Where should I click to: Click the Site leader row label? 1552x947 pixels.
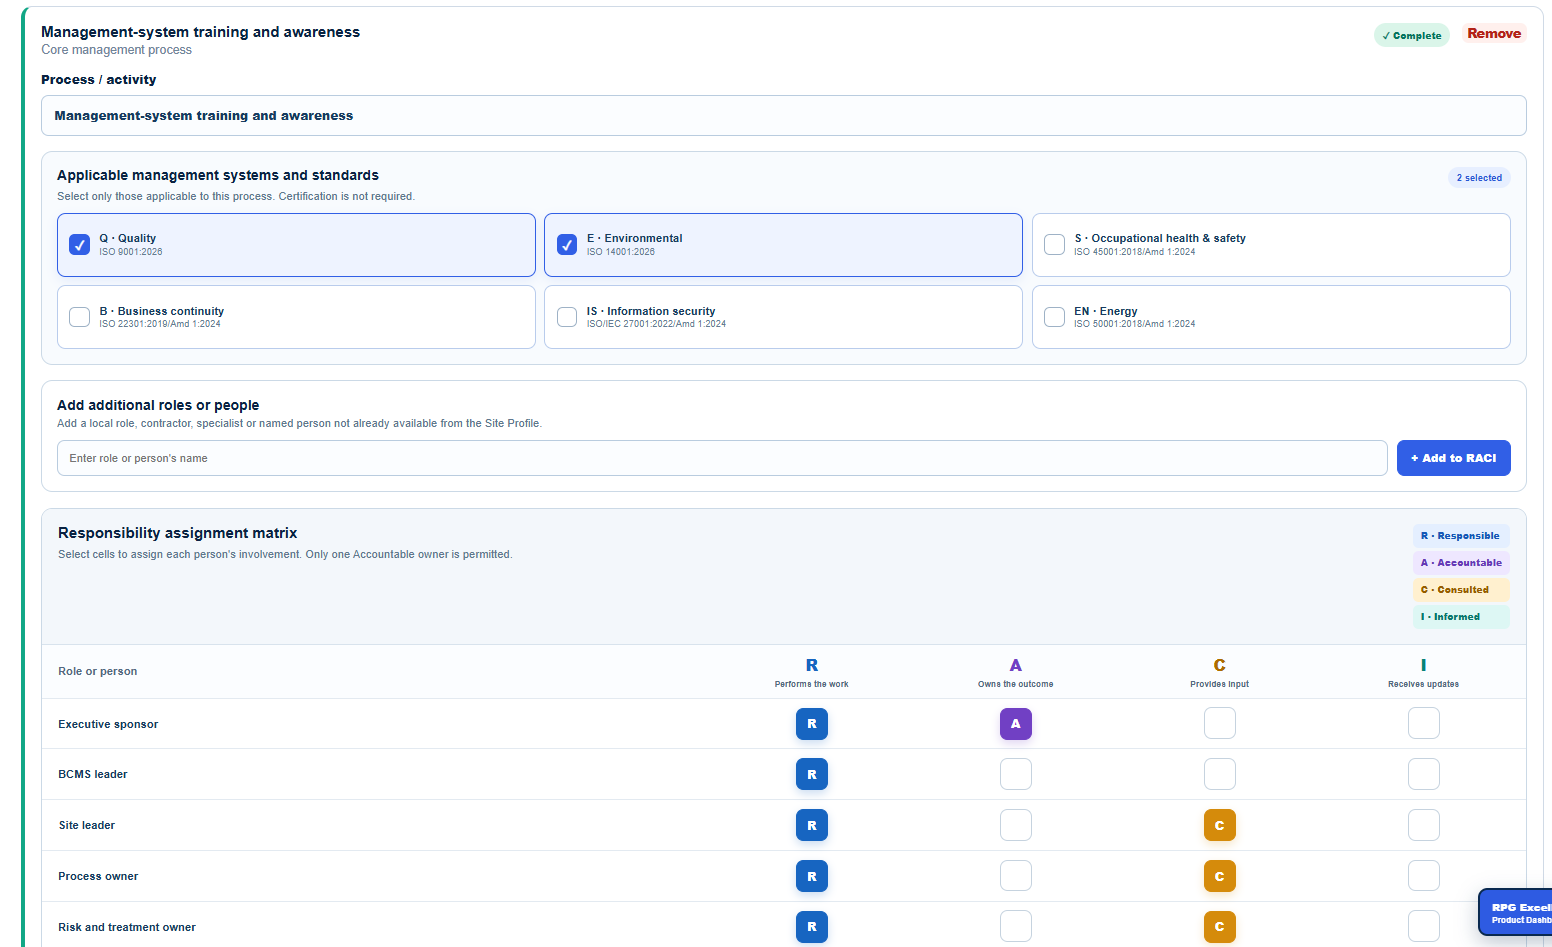87,825
